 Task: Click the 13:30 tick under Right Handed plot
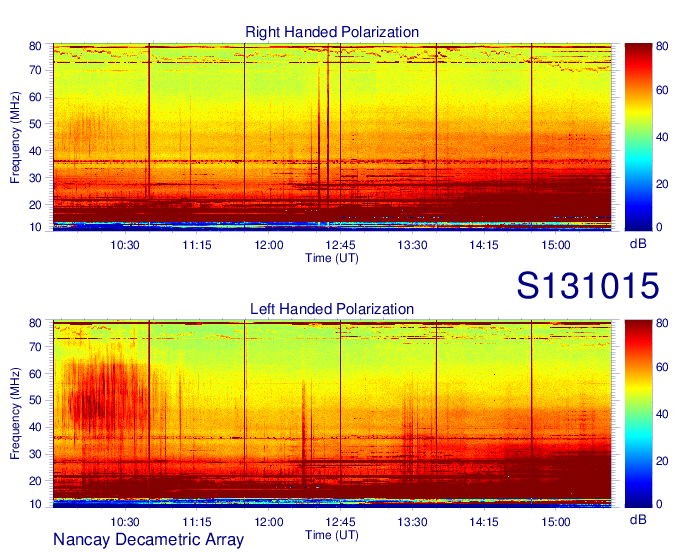412,245
